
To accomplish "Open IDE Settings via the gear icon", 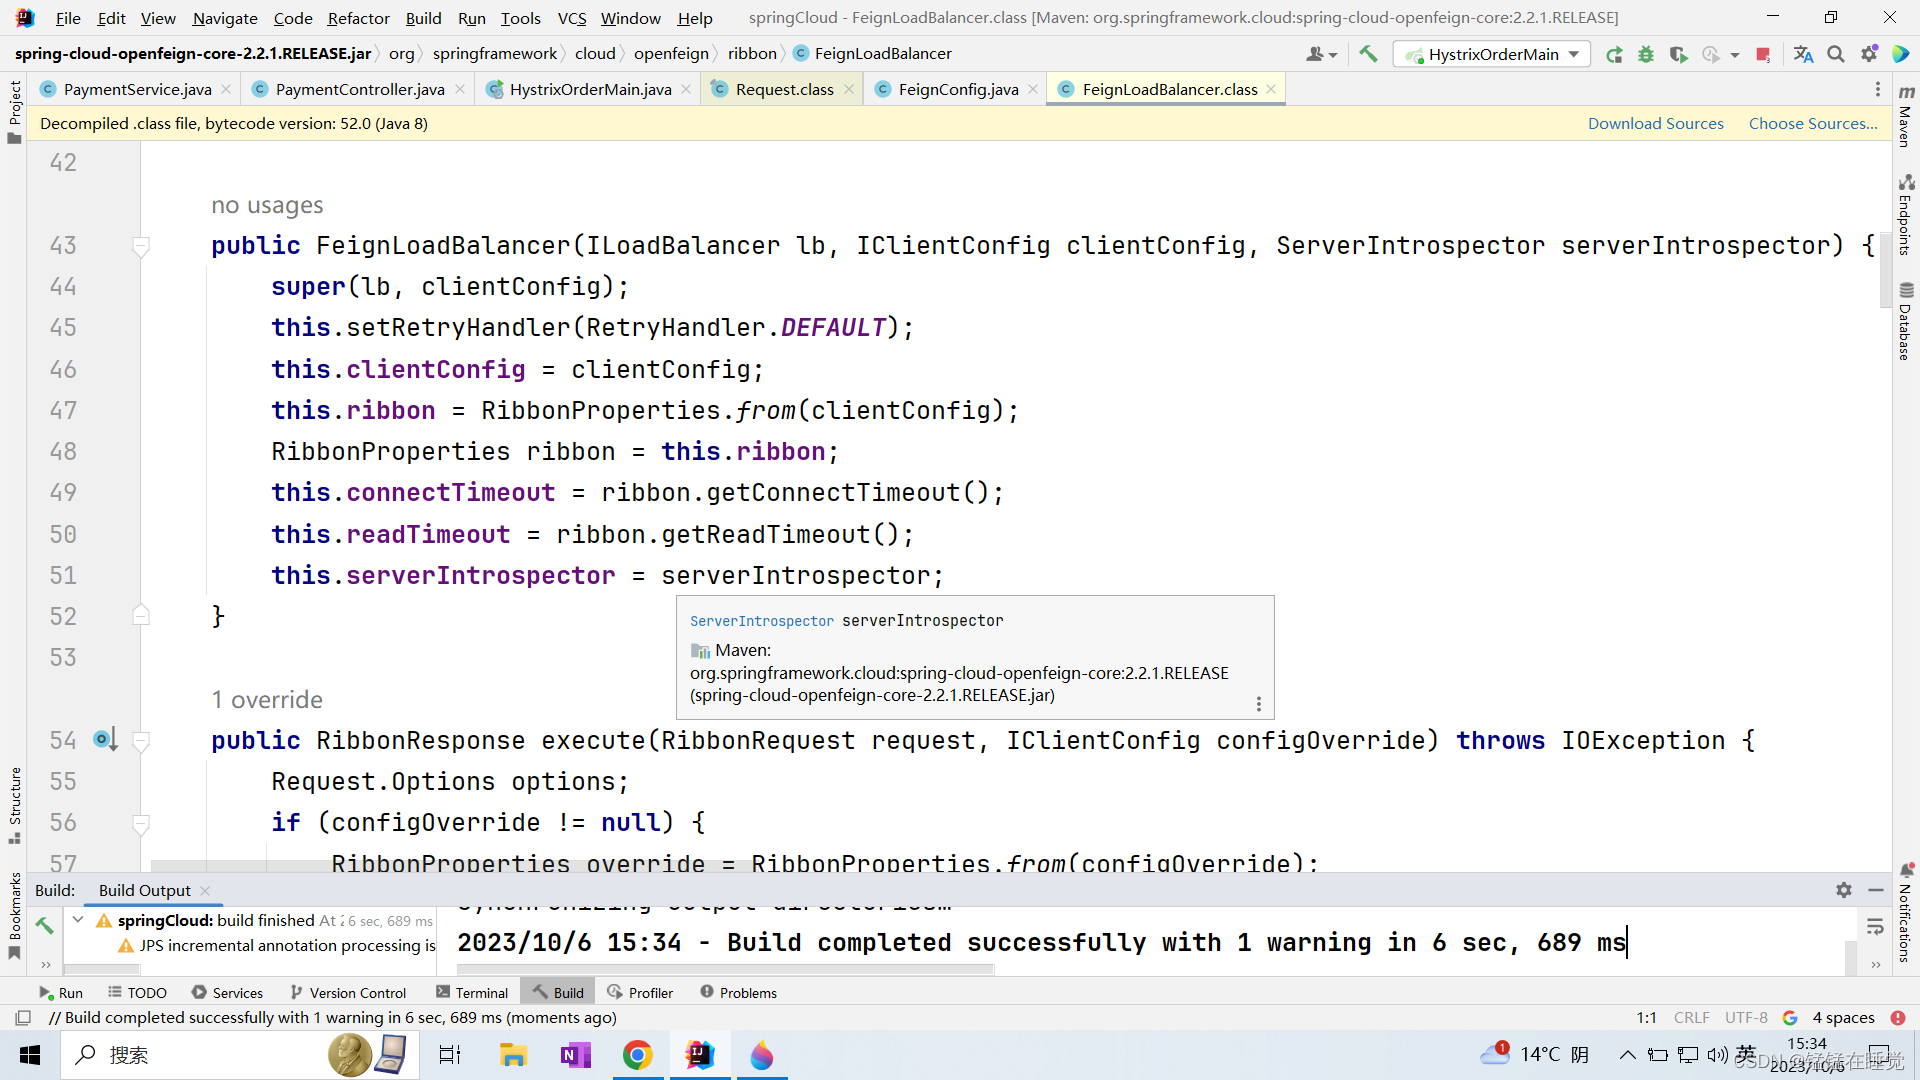I will coord(1869,54).
